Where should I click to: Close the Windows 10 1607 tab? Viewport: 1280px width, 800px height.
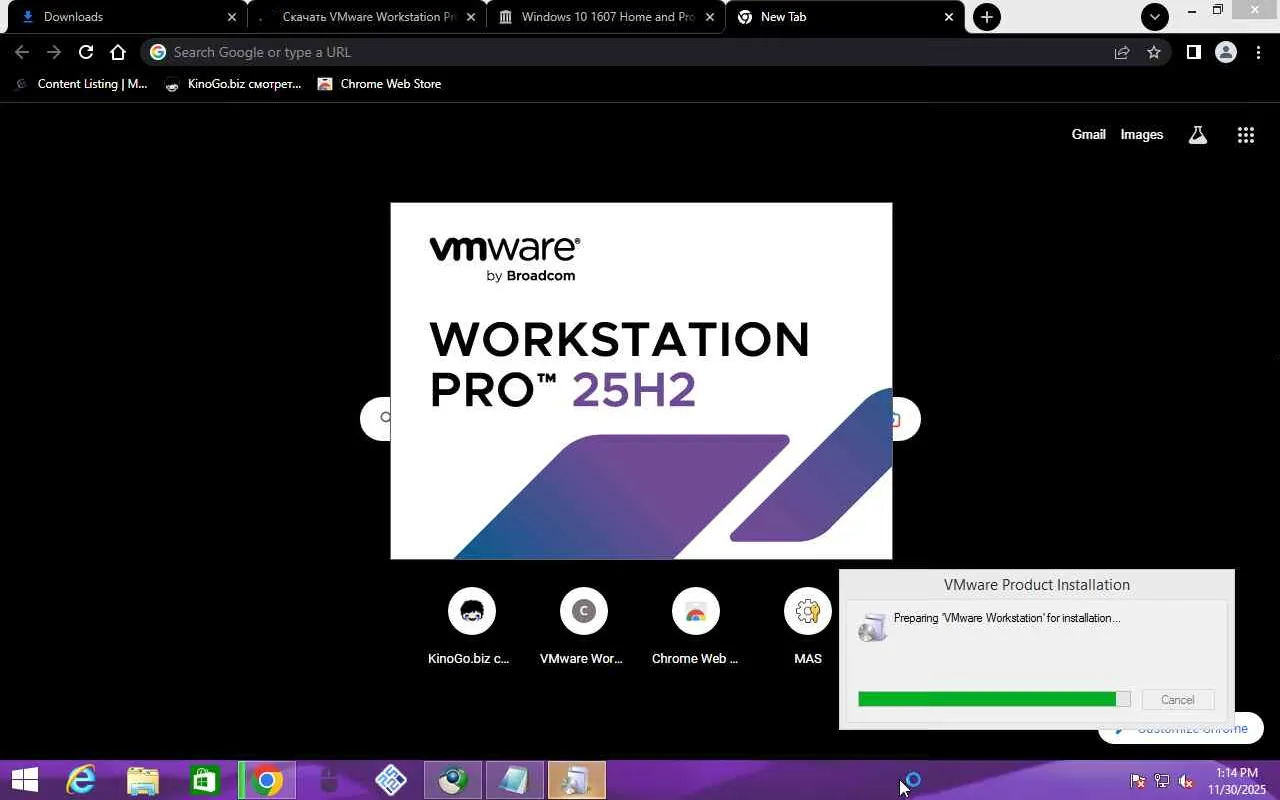(710, 17)
